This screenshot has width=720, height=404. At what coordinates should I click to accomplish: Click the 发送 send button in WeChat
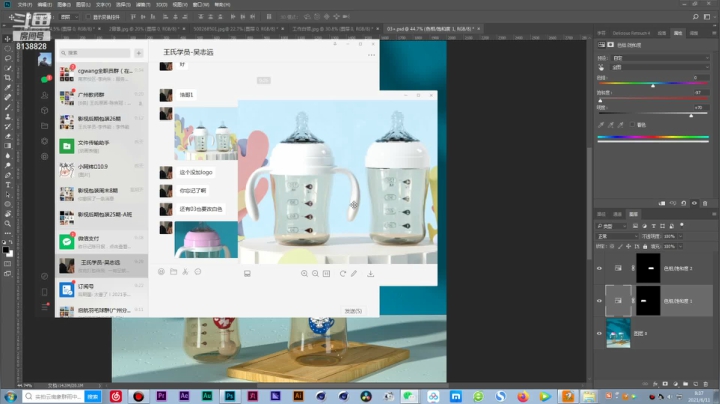(x=353, y=311)
